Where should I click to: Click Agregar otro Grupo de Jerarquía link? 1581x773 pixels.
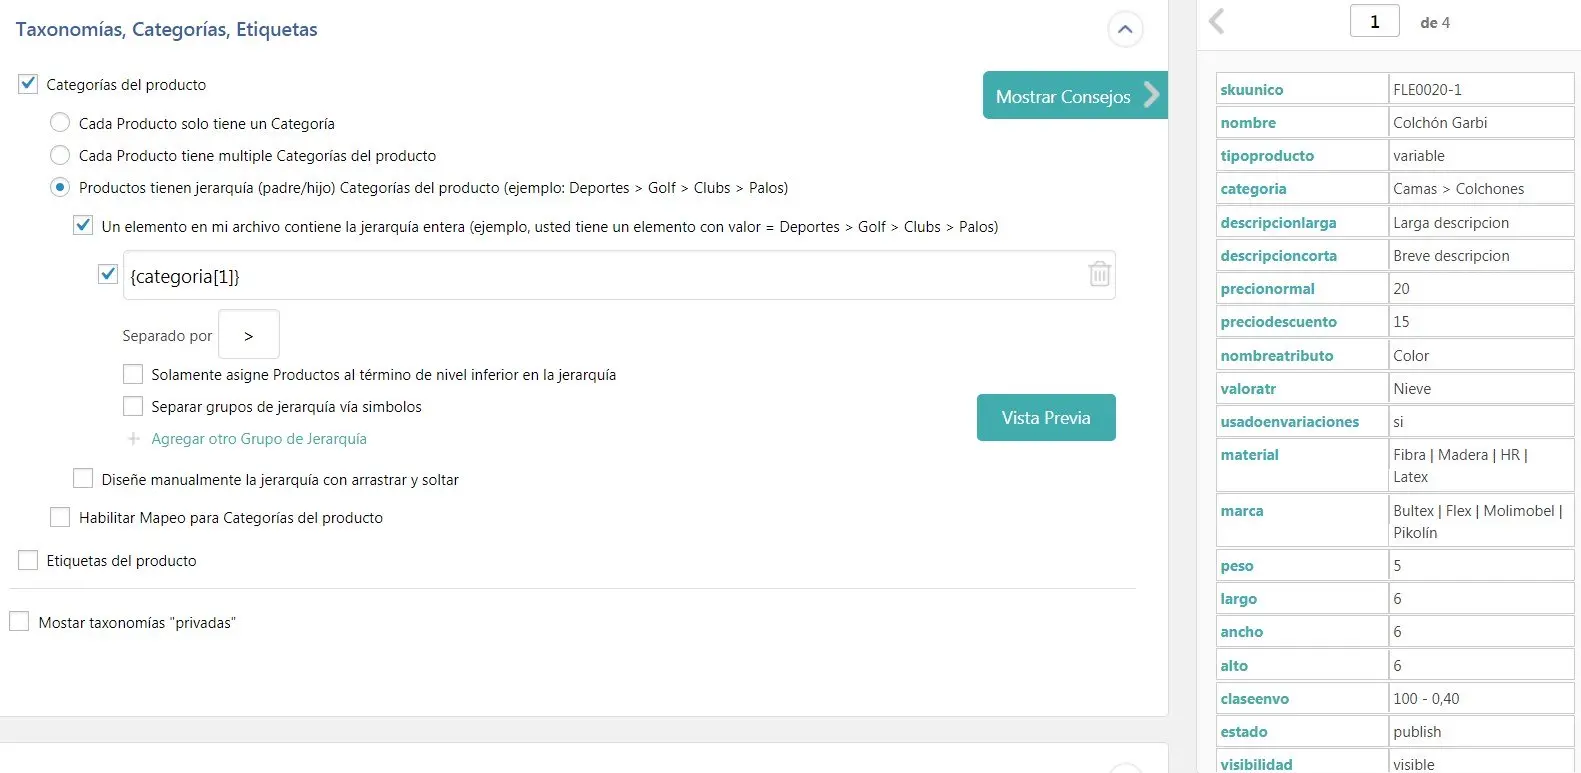(x=259, y=439)
